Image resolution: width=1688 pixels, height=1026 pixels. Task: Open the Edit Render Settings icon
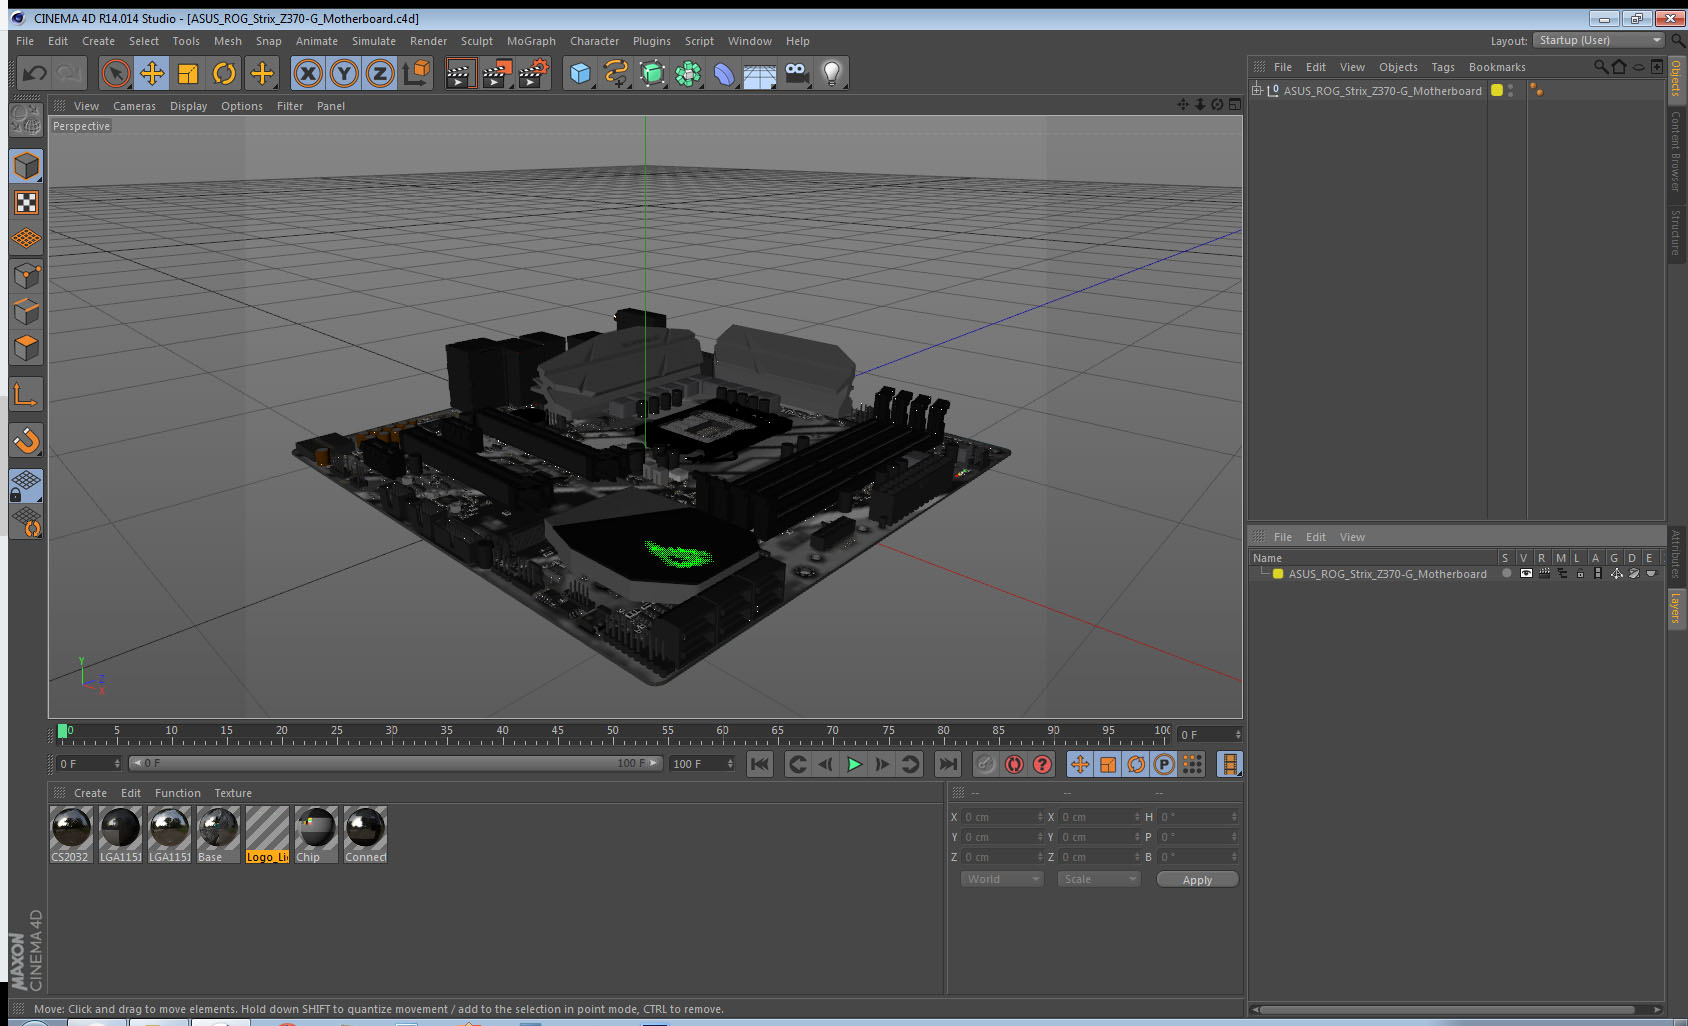click(534, 73)
